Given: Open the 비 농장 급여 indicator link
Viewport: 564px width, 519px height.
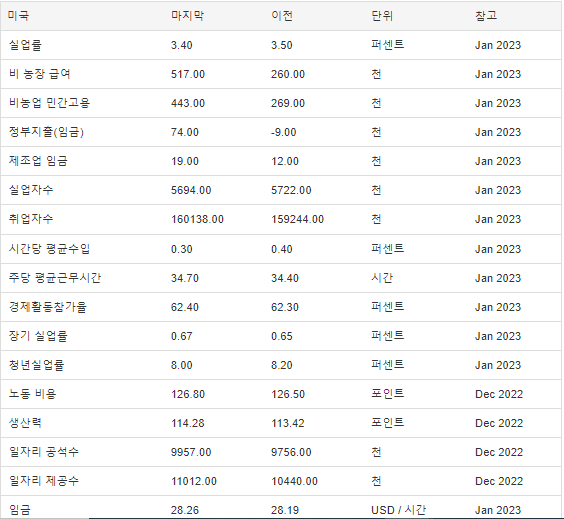Looking at the screenshot, I should [x=40, y=74].
